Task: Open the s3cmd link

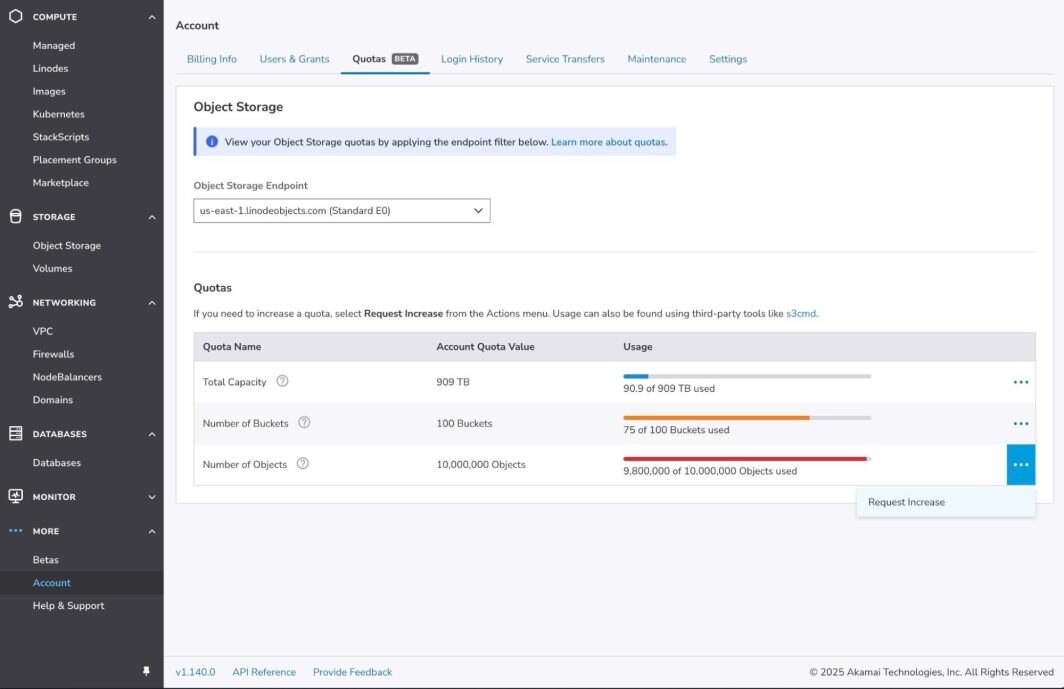Action: pos(801,313)
